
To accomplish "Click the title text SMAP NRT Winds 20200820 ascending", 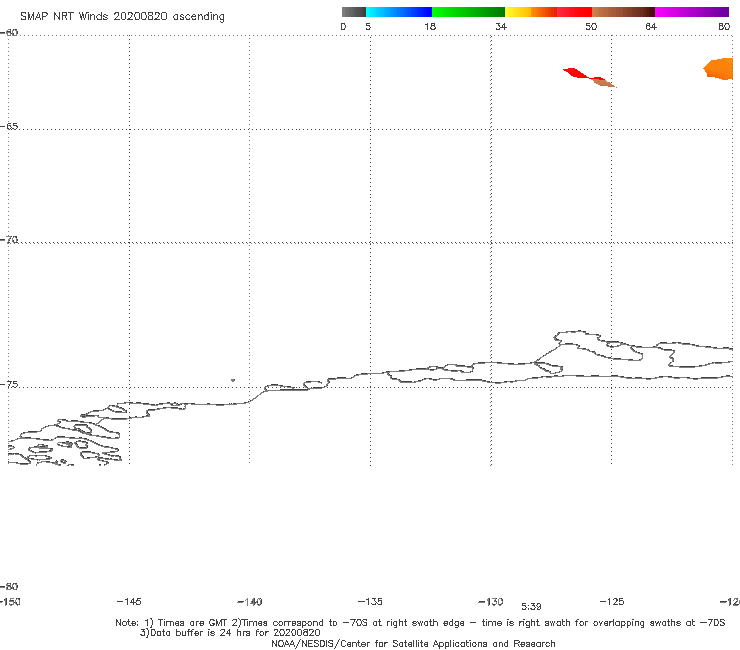I will [x=122, y=16].
